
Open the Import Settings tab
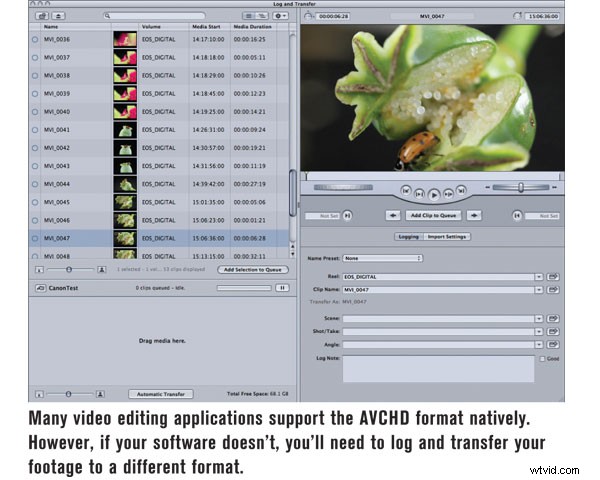(x=447, y=237)
